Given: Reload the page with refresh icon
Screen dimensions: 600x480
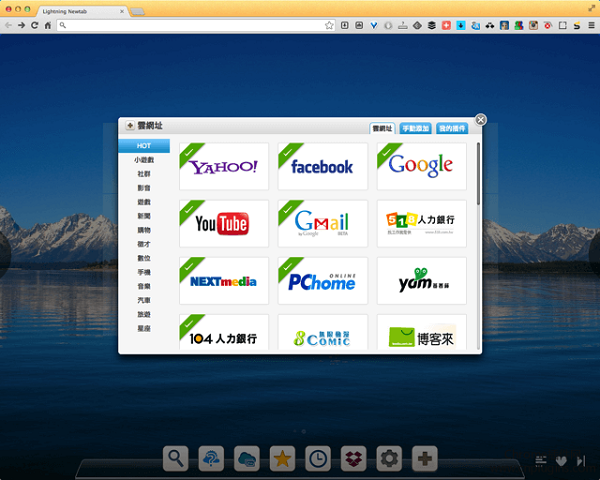Looking at the screenshot, I should pyautogui.click(x=34, y=25).
